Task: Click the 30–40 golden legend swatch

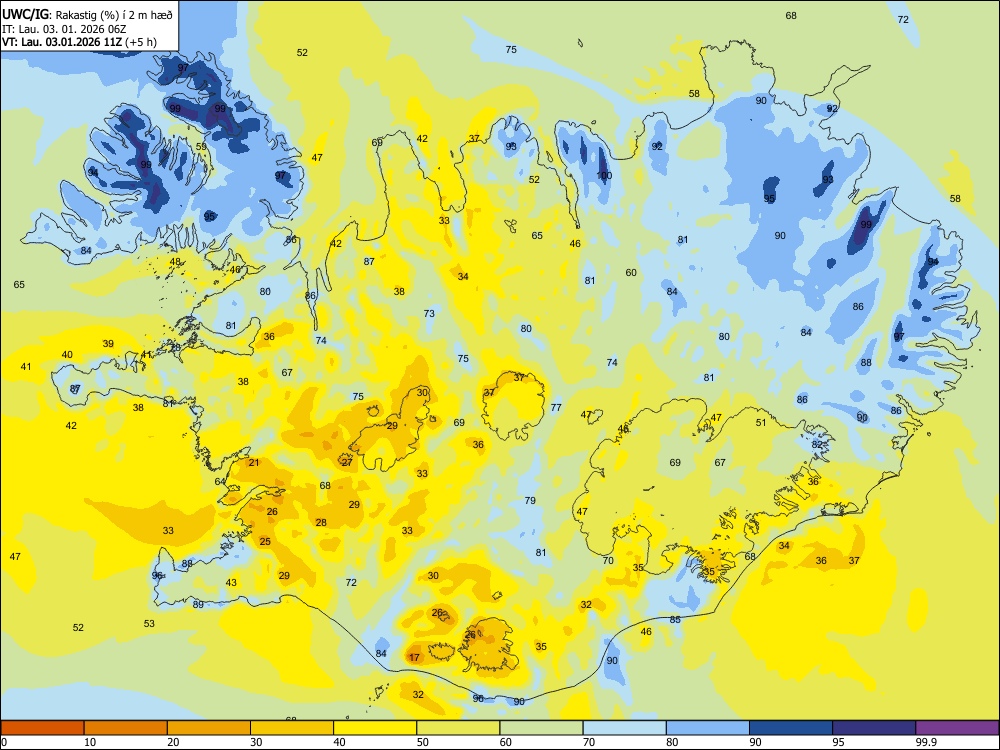Action: pyautogui.click(x=292, y=728)
